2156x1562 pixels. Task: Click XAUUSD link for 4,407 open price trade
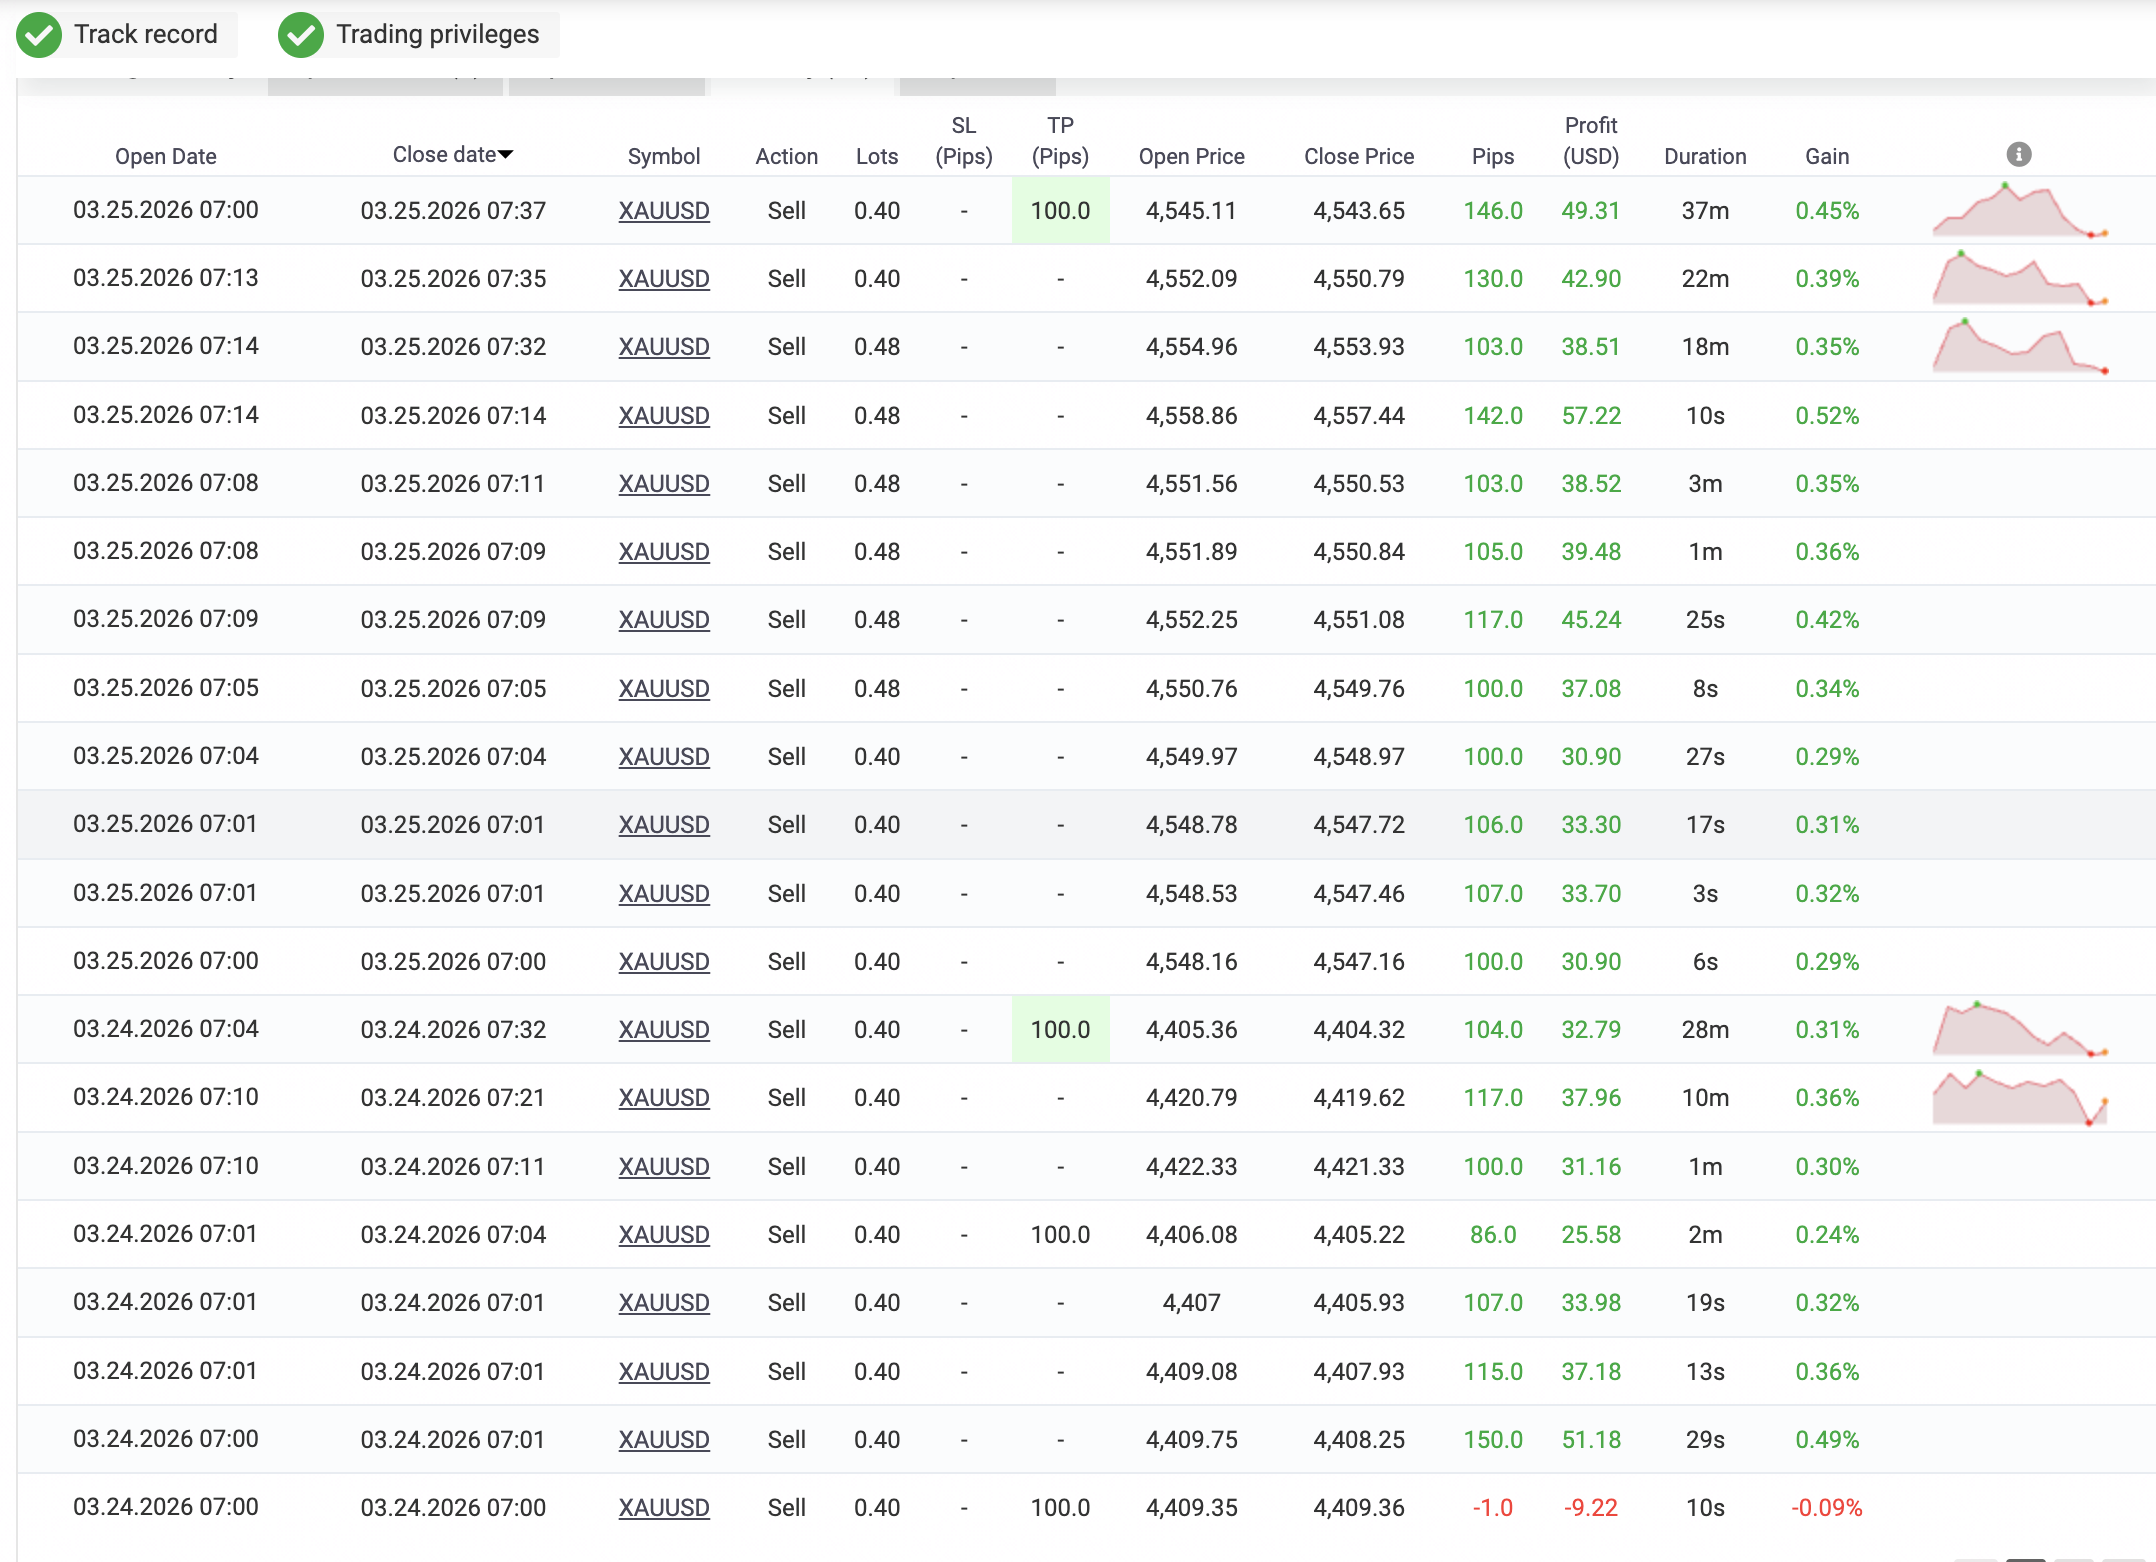pyautogui.click(x=663, y=1303)
